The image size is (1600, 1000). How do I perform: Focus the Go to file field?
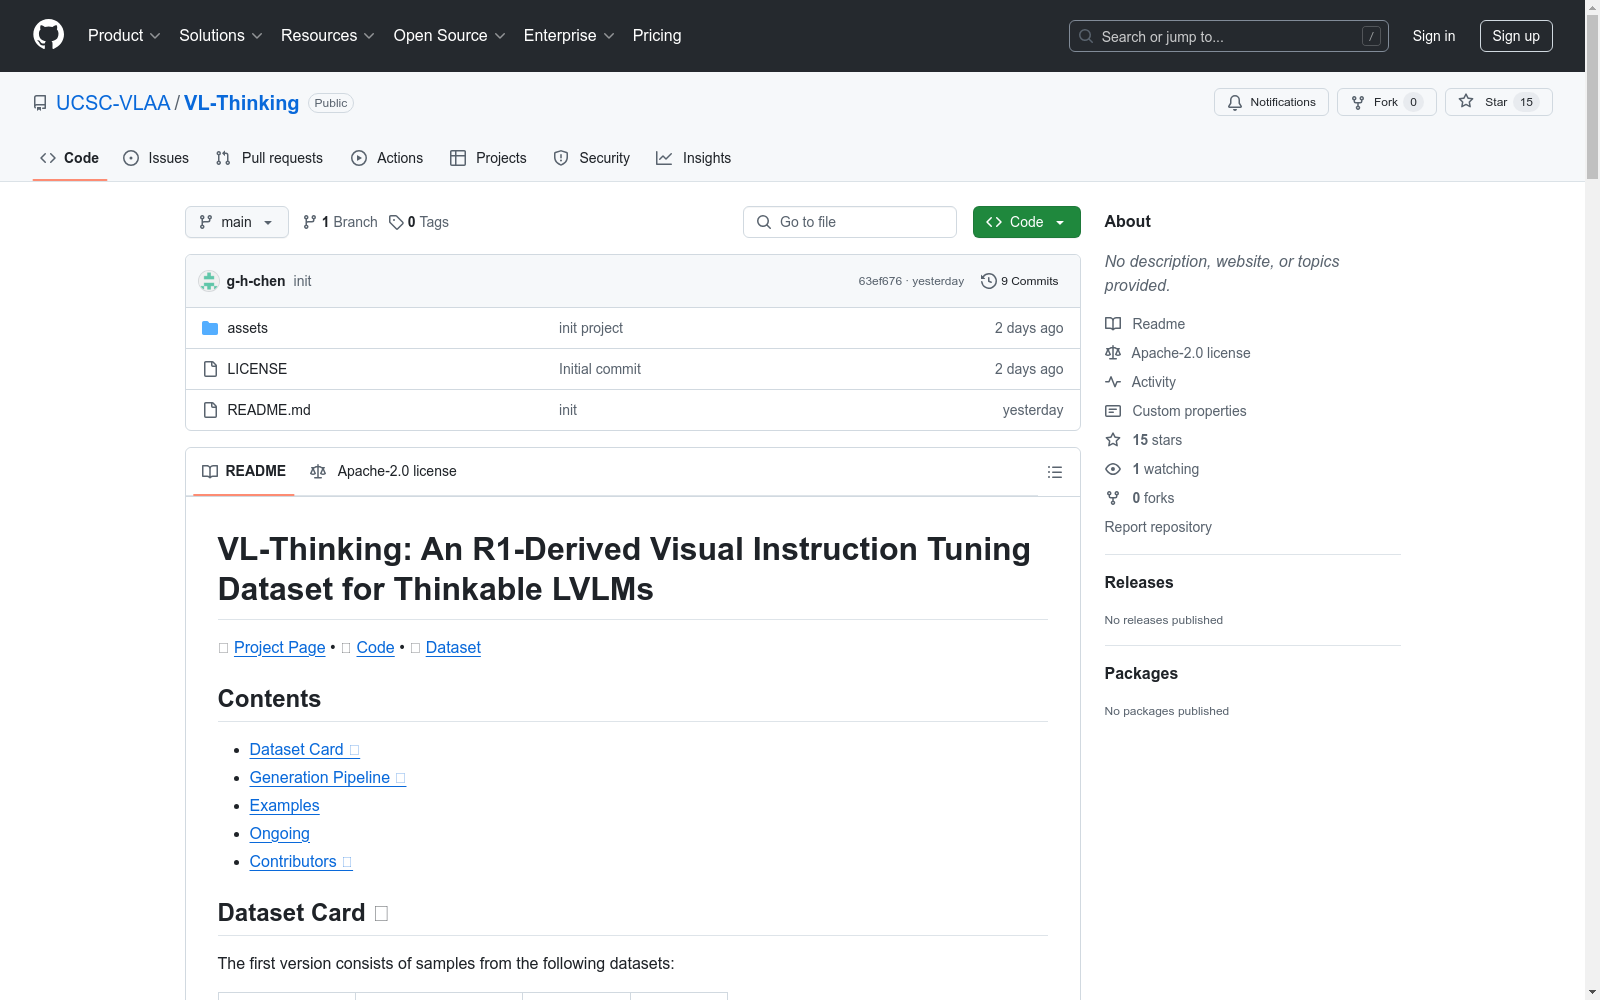click(850, 222)
